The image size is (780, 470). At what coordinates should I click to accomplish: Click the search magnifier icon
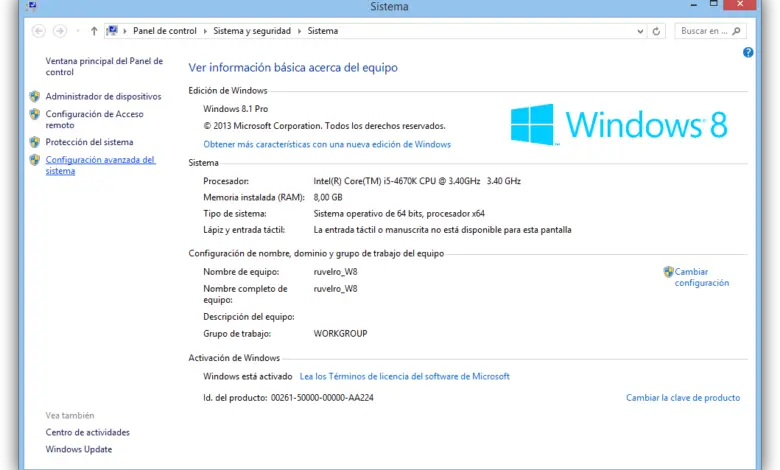[737, 31]
